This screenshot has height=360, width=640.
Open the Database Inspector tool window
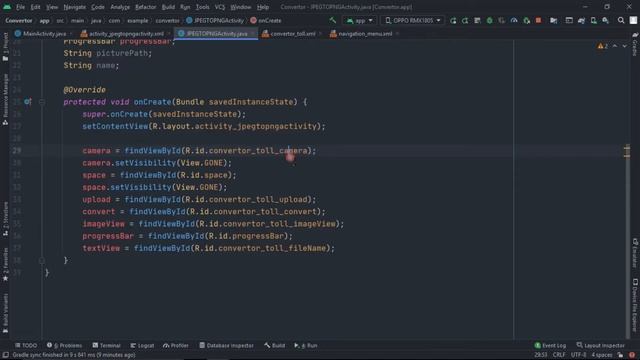(x=226, y=345)
